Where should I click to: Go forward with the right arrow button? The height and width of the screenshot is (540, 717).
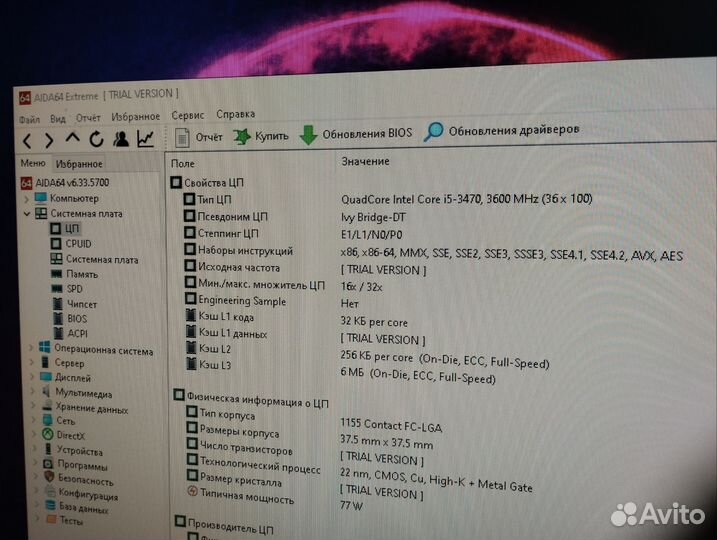48,140
